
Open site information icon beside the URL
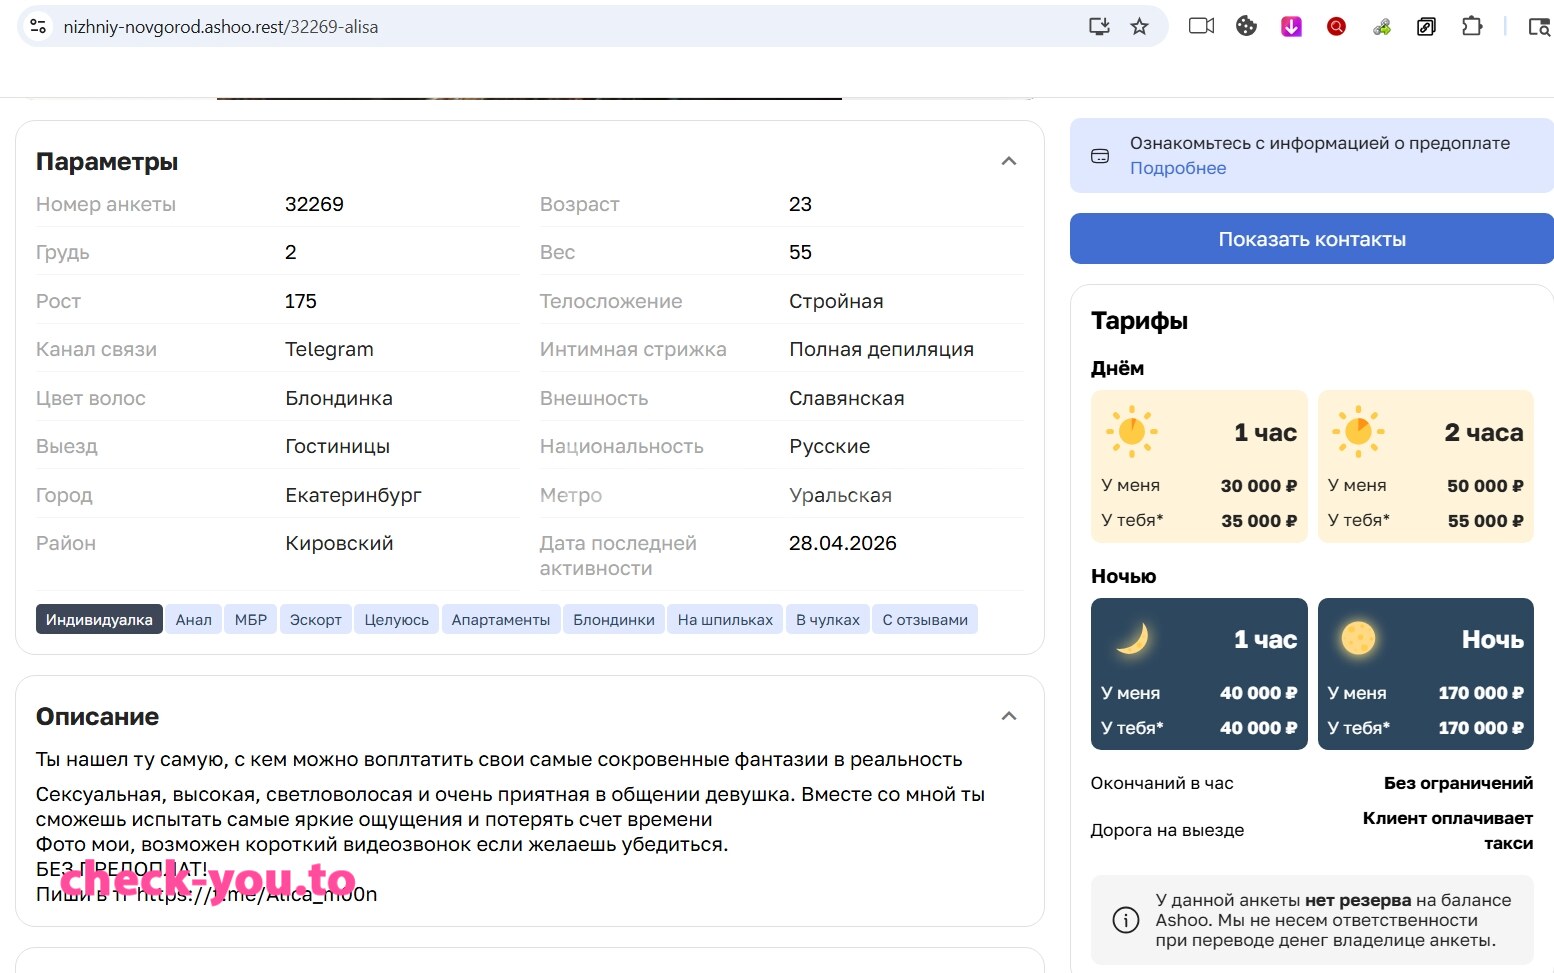(x=38, y=27)
